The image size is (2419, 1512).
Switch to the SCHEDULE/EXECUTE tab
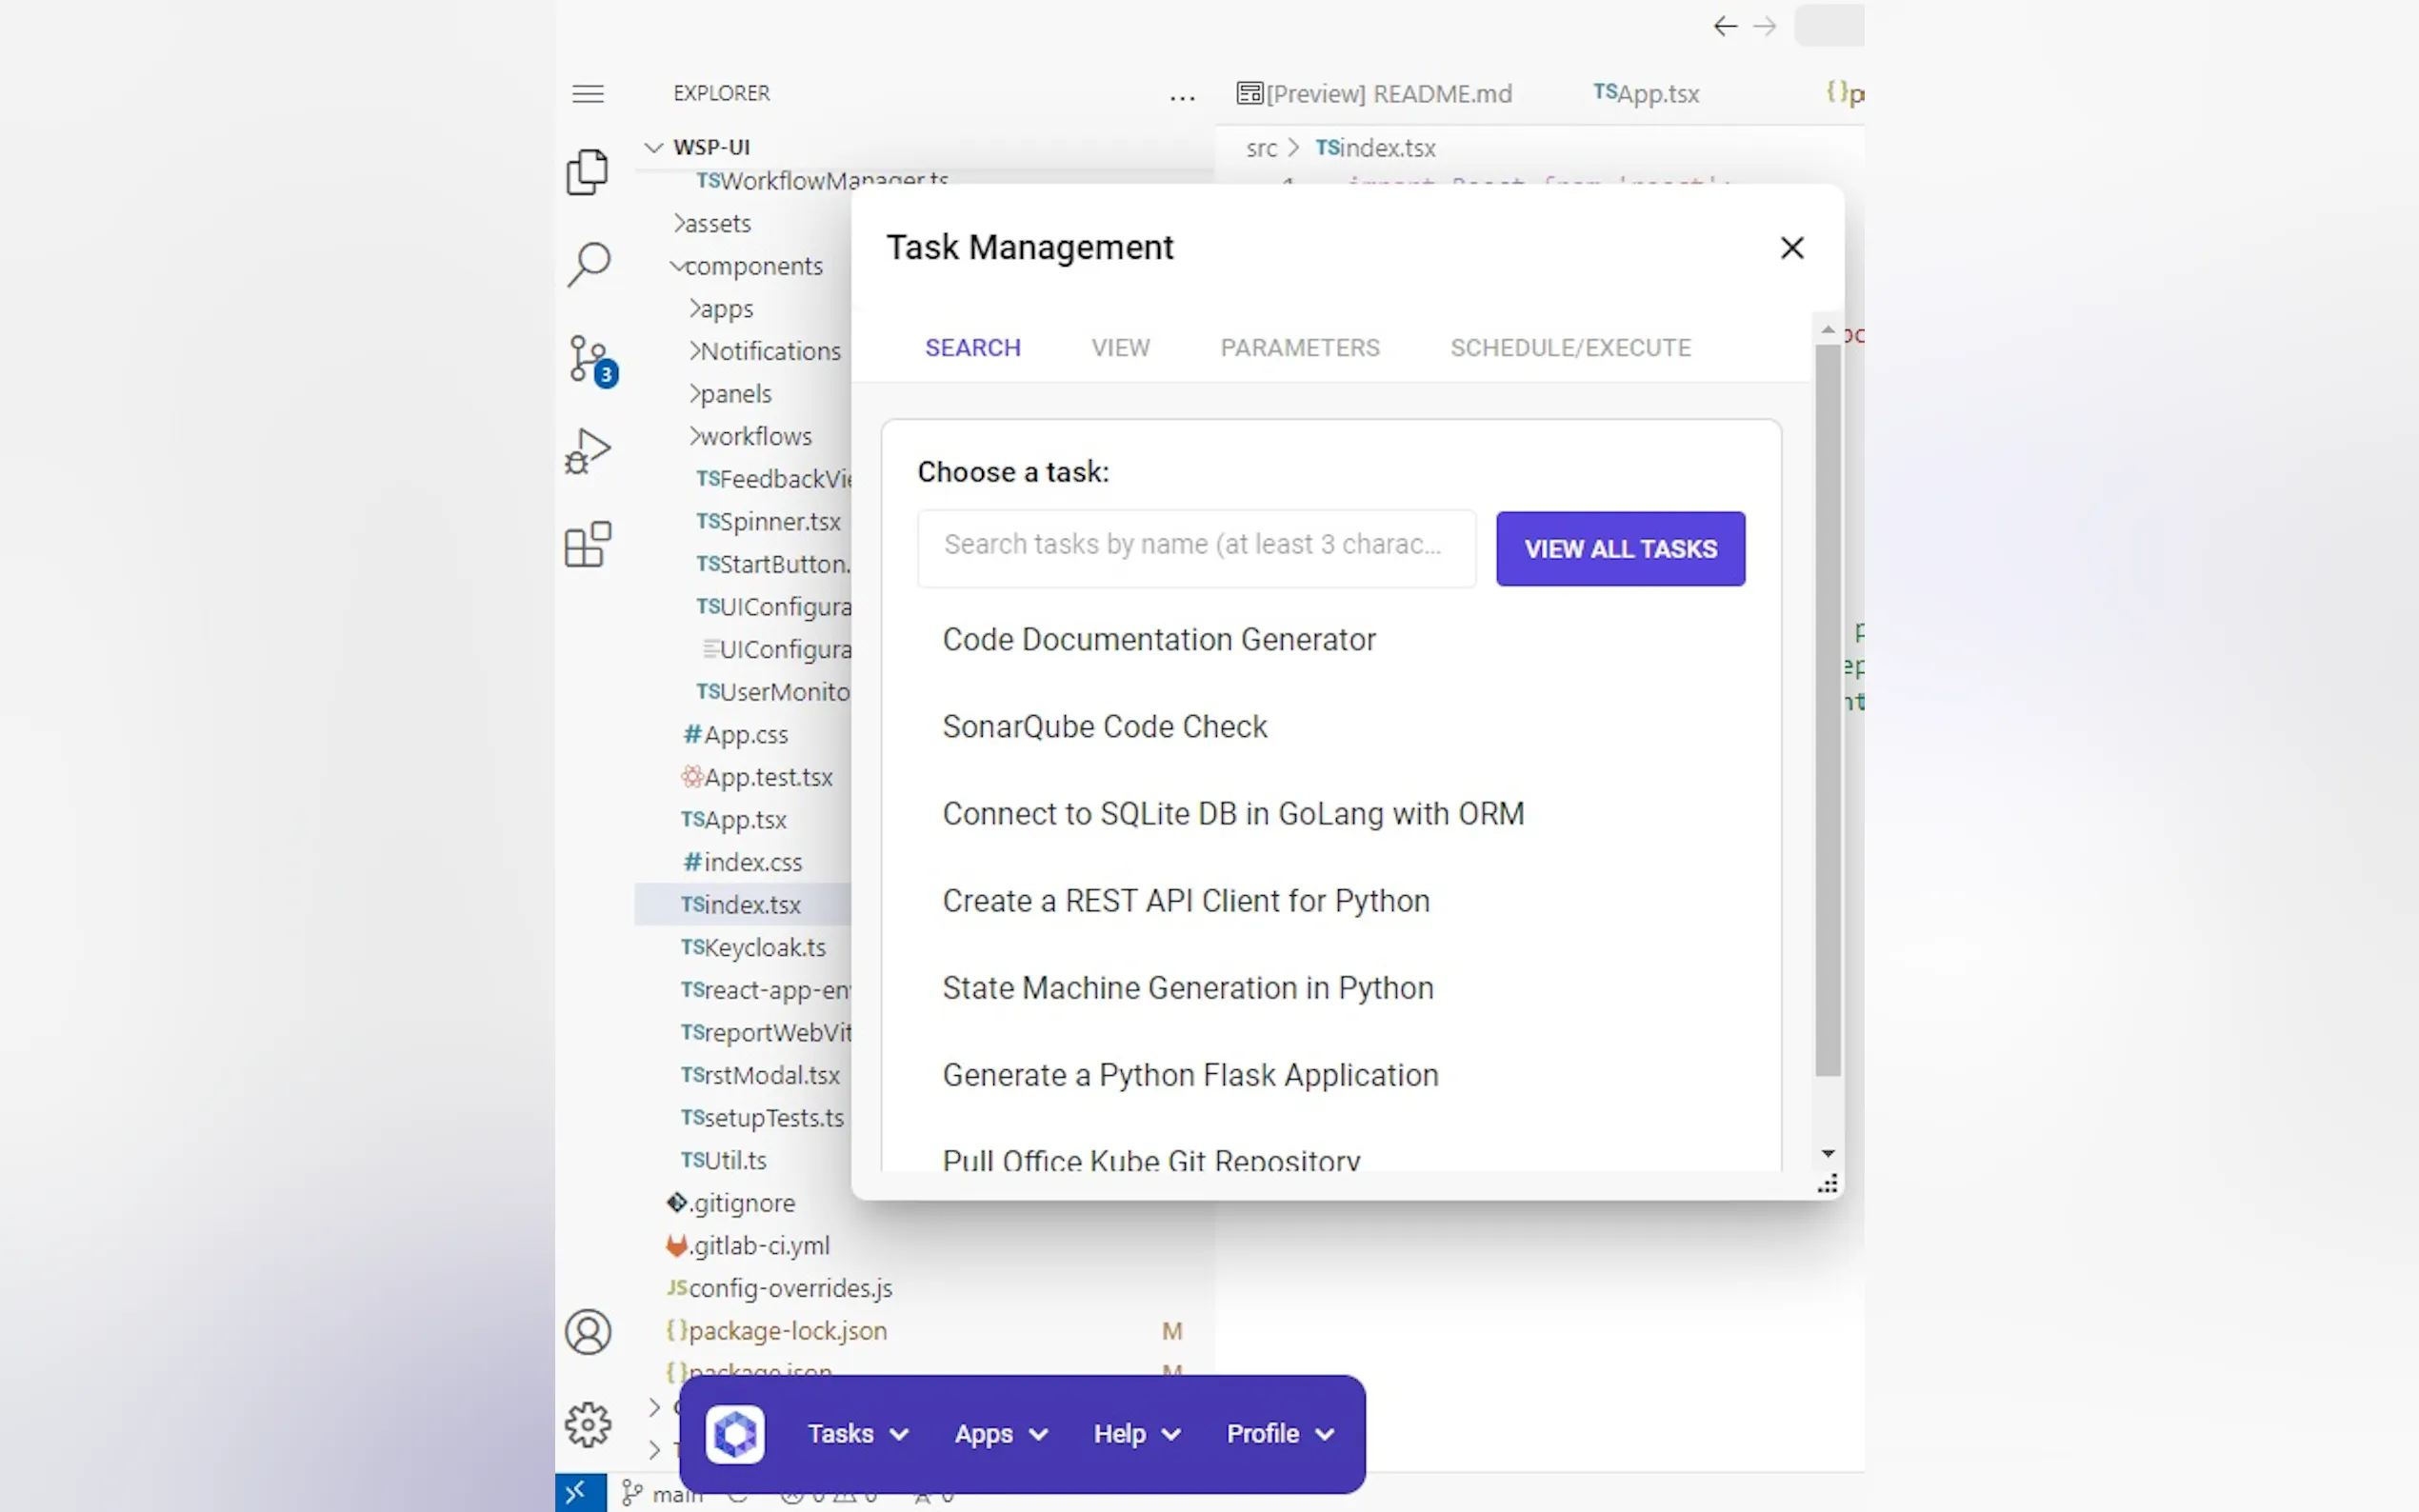[1570, 348]
